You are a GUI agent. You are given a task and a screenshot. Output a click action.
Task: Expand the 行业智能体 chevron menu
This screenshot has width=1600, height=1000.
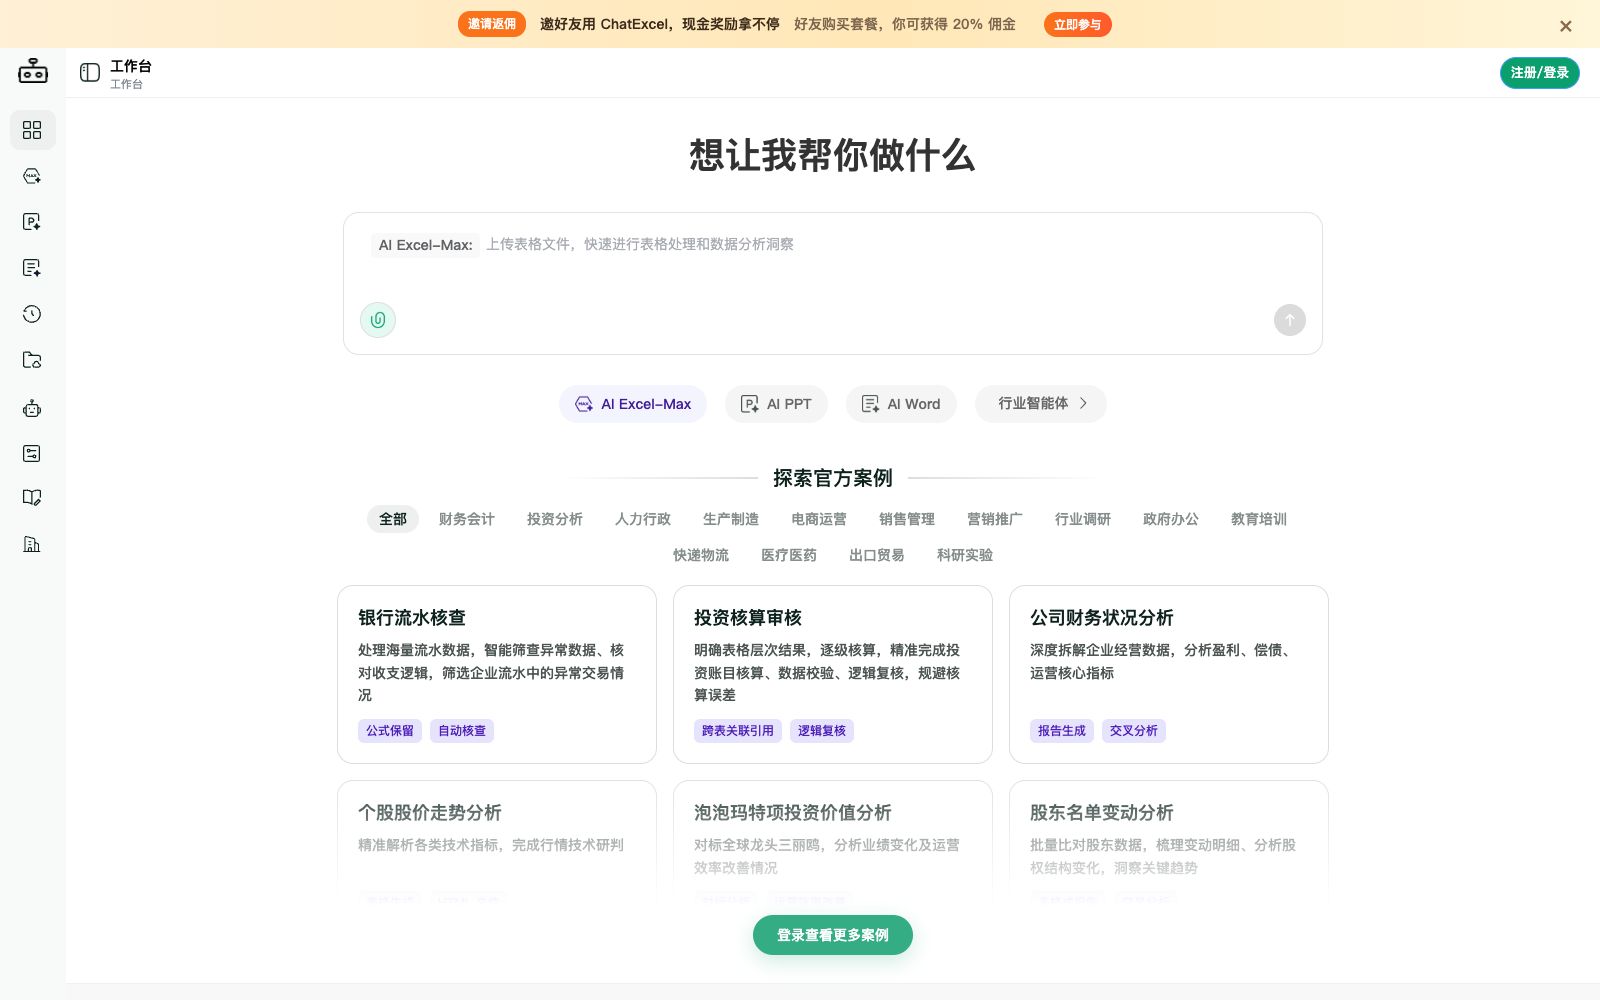[1041, 404]
